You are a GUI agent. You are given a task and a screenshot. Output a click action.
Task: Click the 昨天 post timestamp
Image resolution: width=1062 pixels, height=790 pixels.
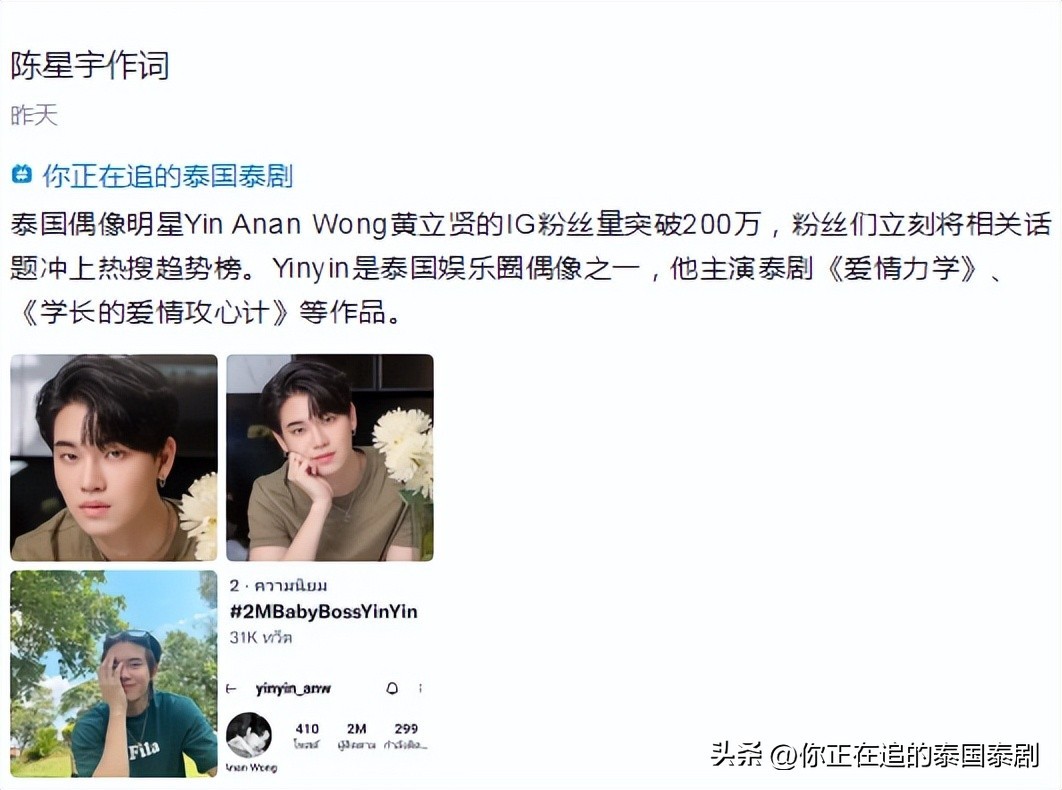34,115
